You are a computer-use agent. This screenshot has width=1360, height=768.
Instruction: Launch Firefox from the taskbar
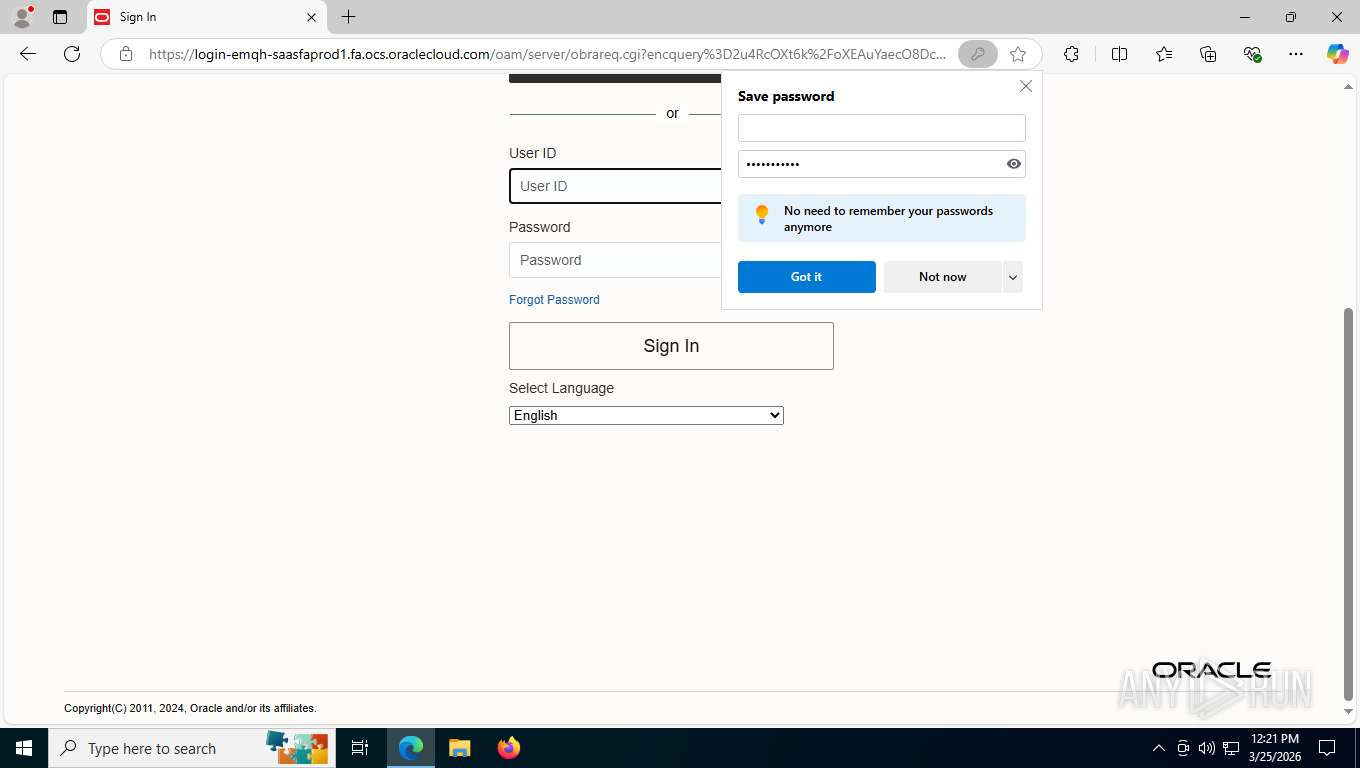coord(509,748)
